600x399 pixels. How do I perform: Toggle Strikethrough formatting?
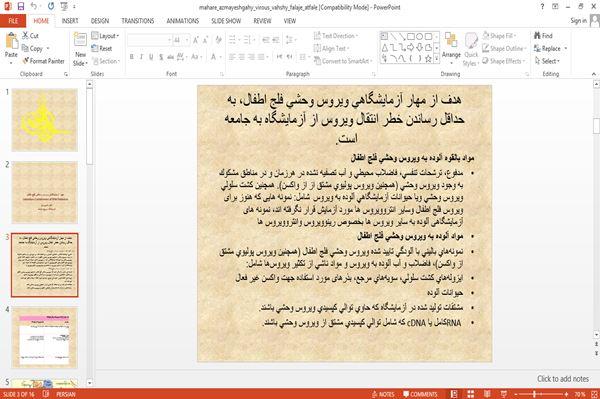(x=170, y=57)
